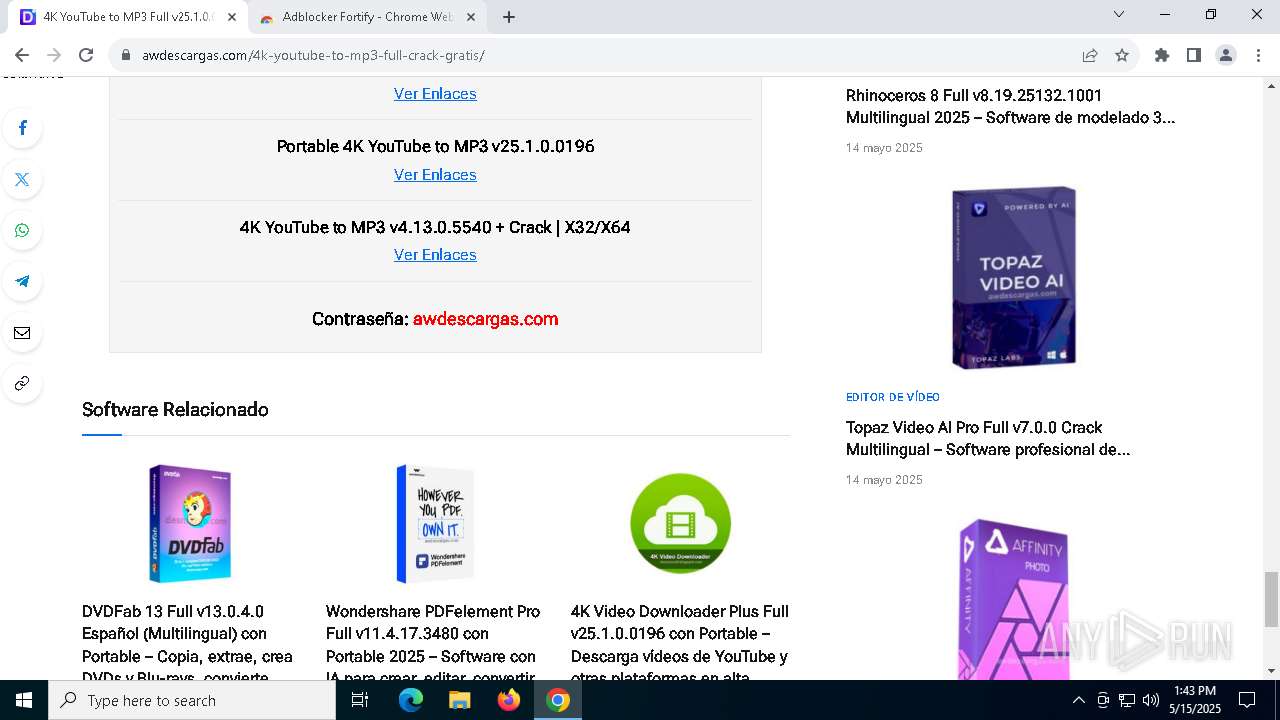Share the page via WhatsApp

point(22,231)
